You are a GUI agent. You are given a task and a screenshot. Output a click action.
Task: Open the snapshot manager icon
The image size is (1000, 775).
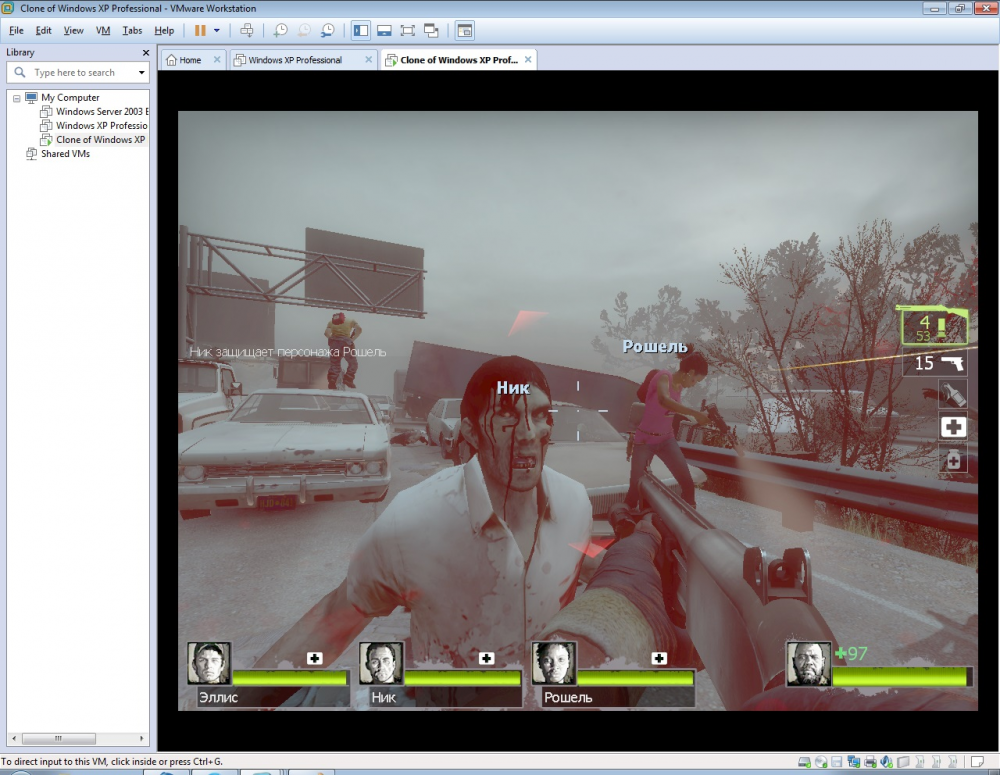(x=328, y=31)
